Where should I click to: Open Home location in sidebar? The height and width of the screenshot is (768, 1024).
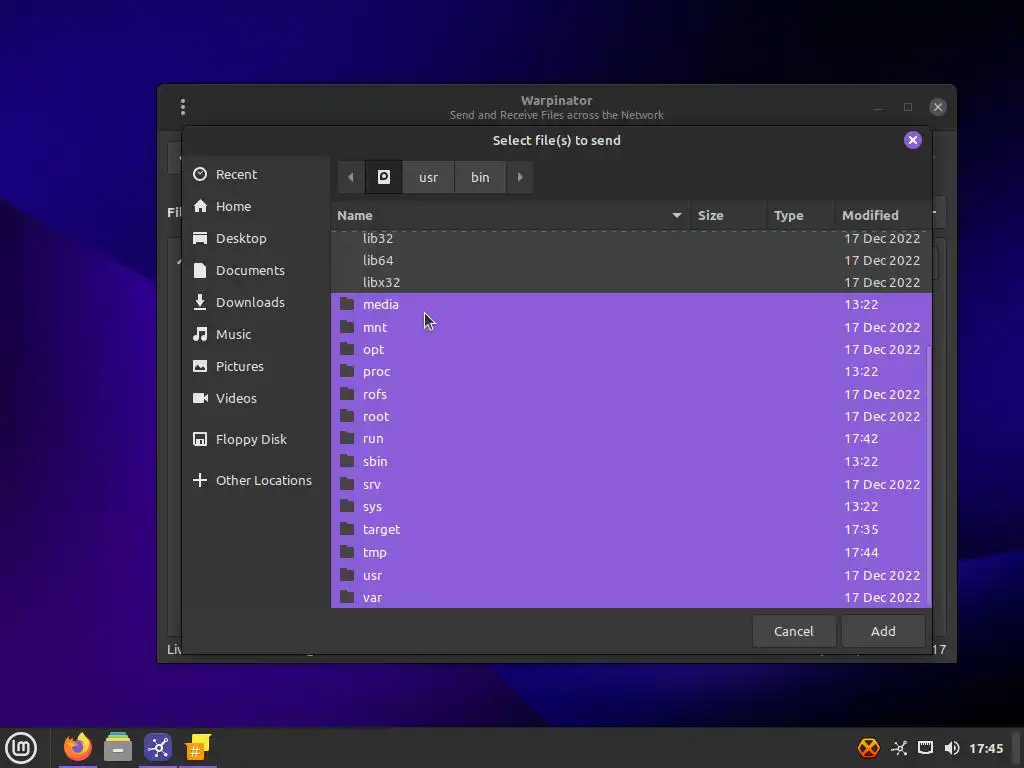pyautogui.click(x=256, y=206)
